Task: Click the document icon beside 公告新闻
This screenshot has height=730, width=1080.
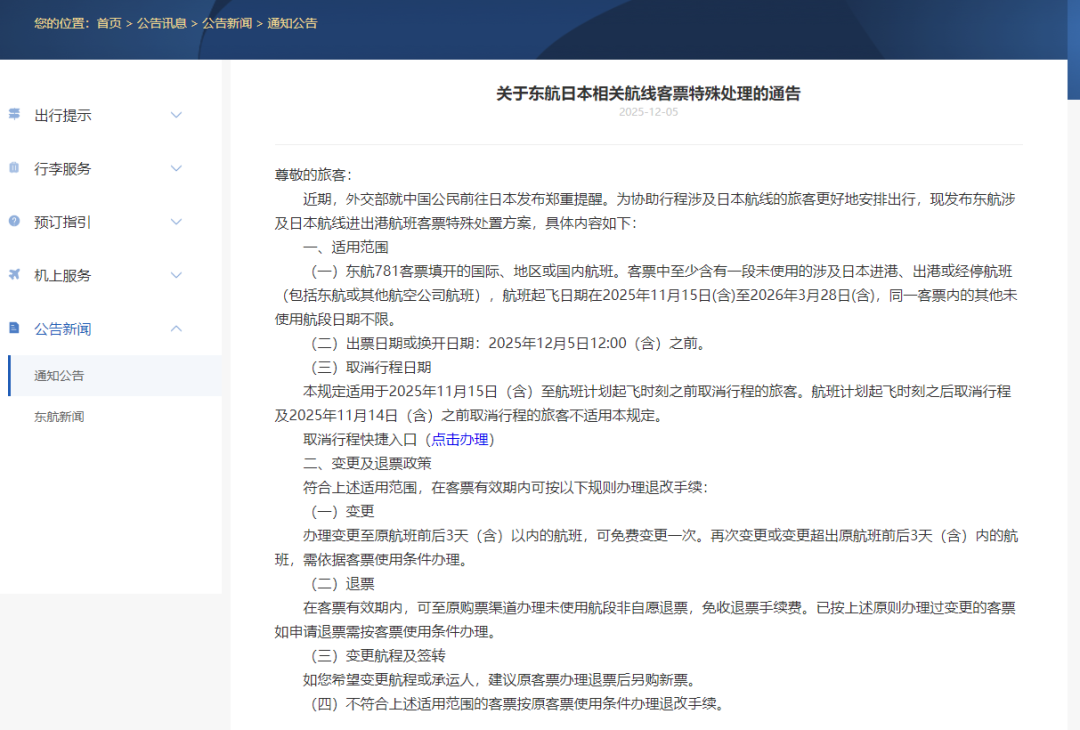Action: click(14, 328)
